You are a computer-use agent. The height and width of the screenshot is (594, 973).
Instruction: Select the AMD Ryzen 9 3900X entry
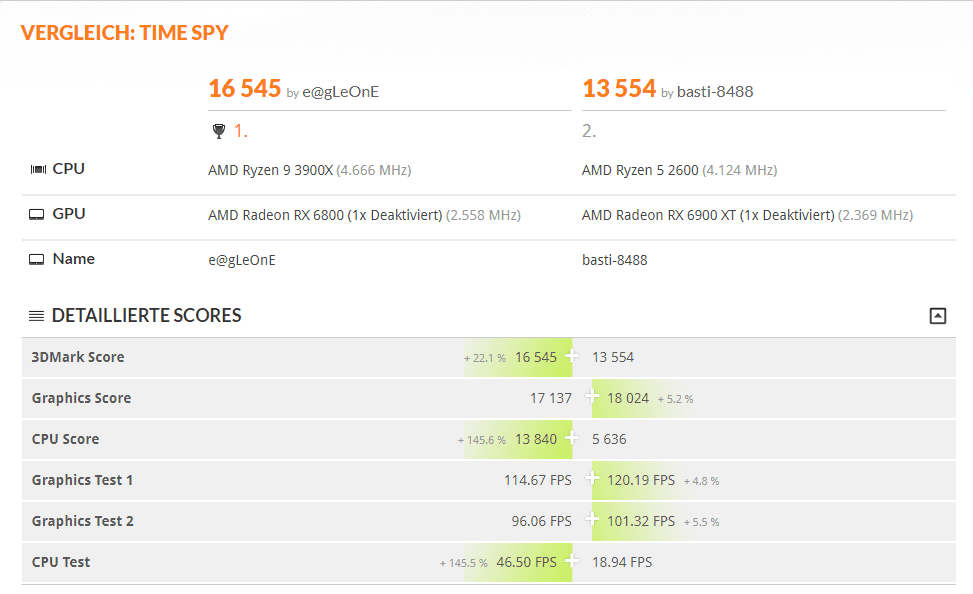(x=270, y=170)
